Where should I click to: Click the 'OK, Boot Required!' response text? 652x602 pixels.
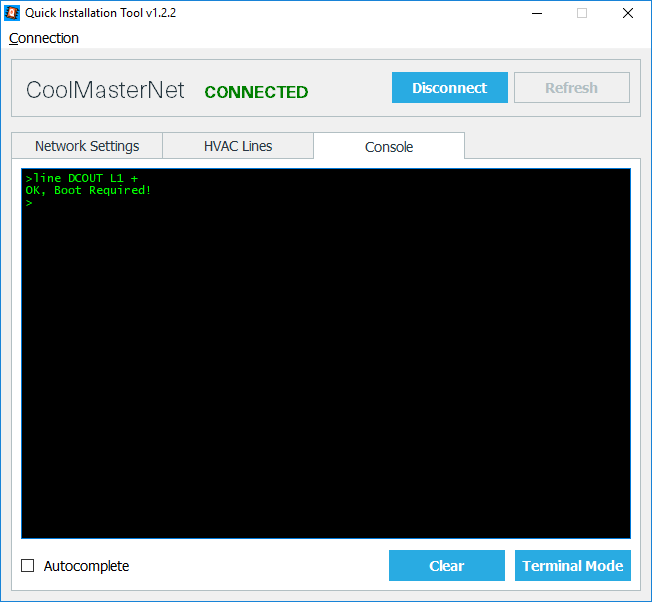click(90, 190)
